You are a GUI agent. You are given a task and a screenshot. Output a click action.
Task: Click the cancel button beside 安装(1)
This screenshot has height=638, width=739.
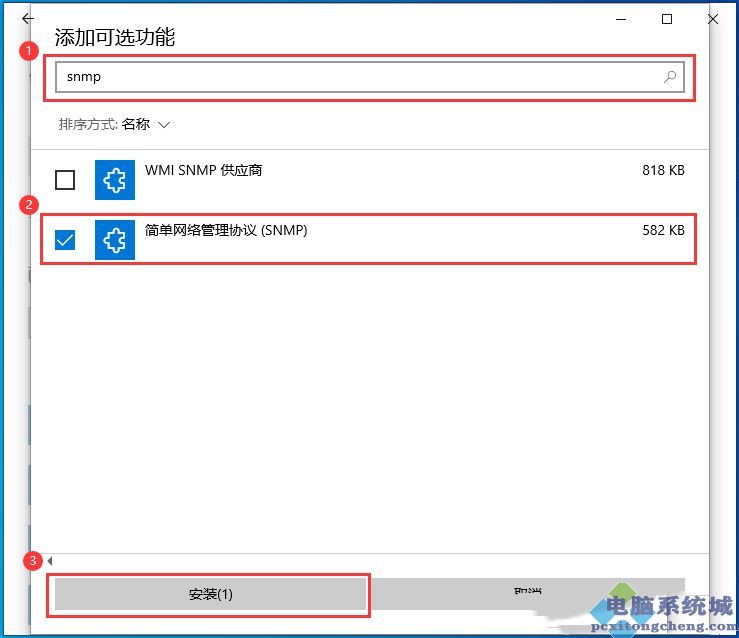point(527,592)
